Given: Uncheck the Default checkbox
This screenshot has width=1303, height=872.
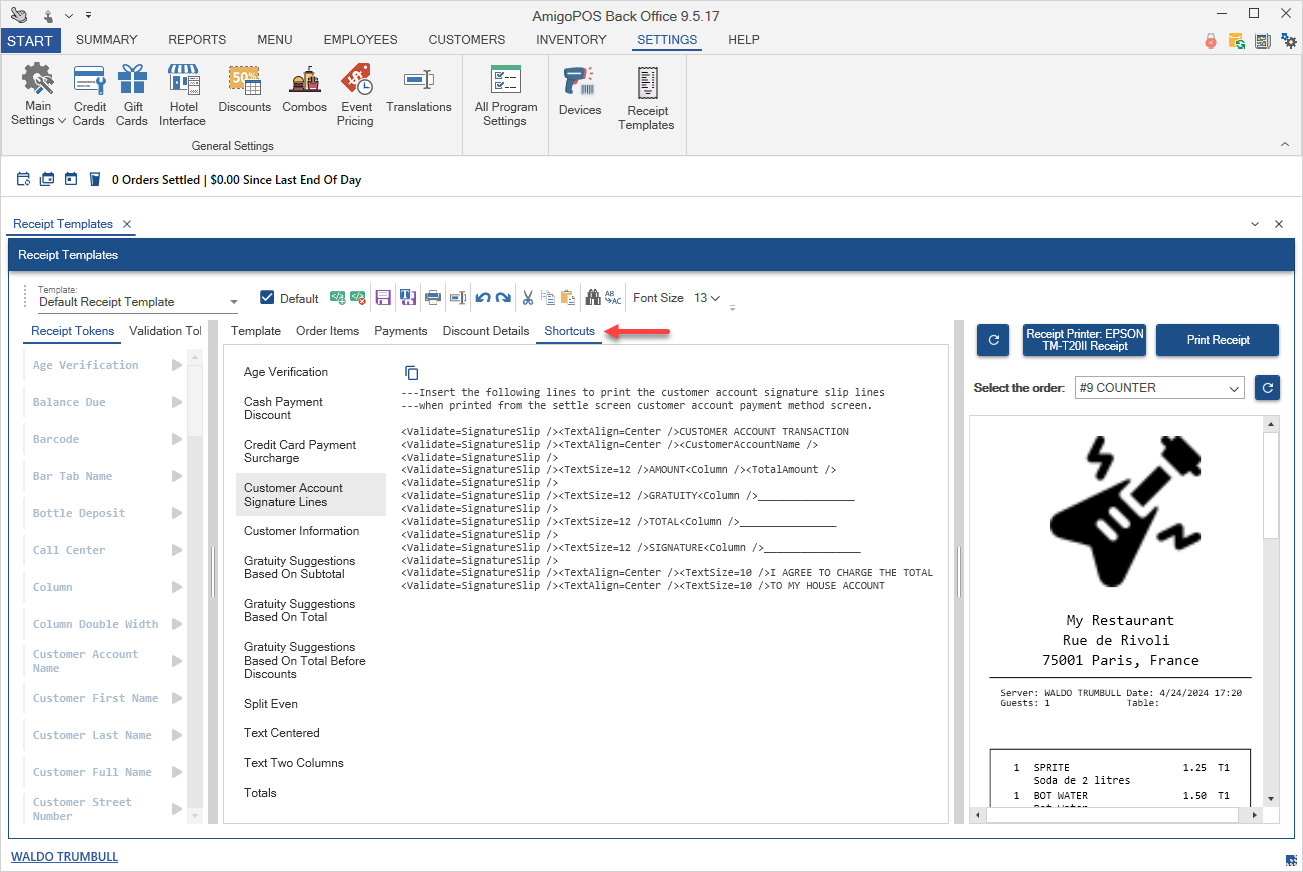Looking at the screenshot, I should pos(267,298).
